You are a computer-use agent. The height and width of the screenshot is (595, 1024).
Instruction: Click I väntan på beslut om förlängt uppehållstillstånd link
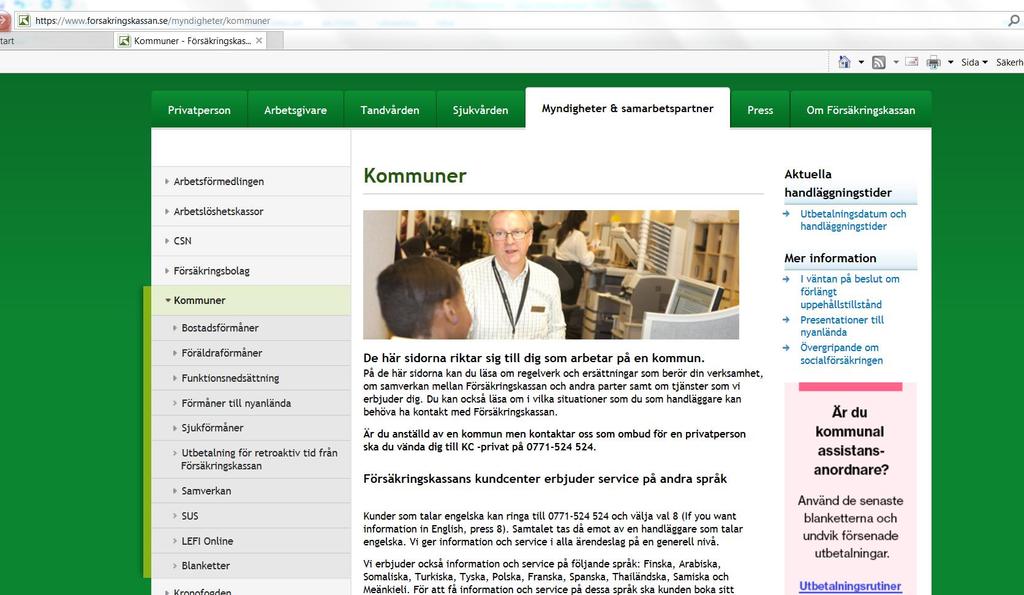pos(850,291)
